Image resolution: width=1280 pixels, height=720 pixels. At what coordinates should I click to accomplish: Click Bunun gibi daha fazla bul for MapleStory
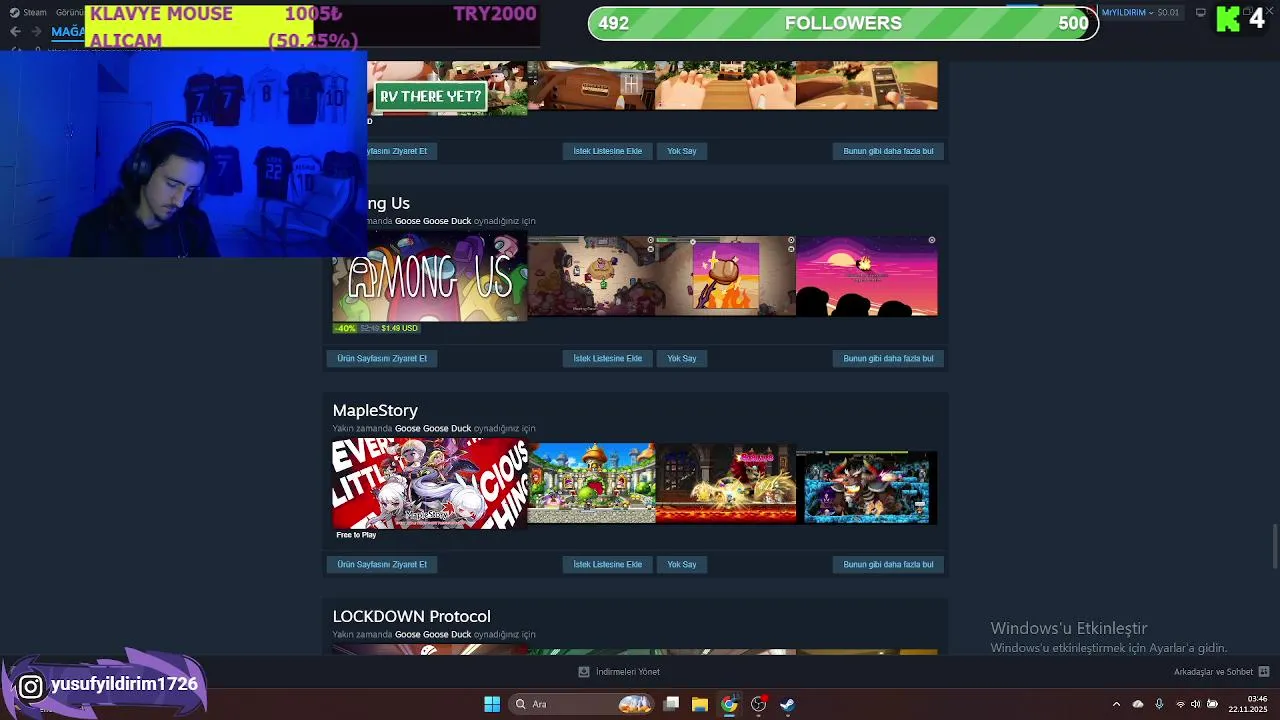(888, 564)
